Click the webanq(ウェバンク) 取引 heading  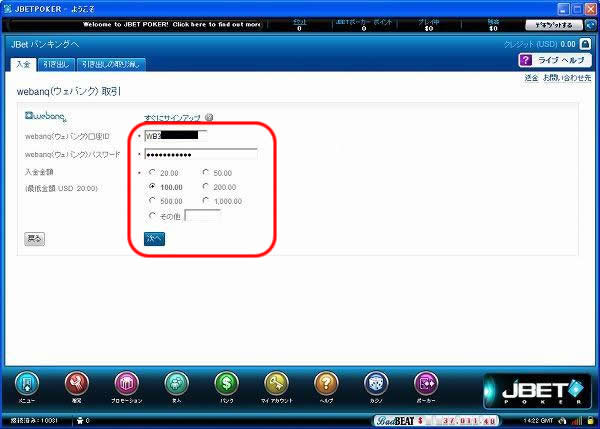pyautogui.click(x=68, y=92)
